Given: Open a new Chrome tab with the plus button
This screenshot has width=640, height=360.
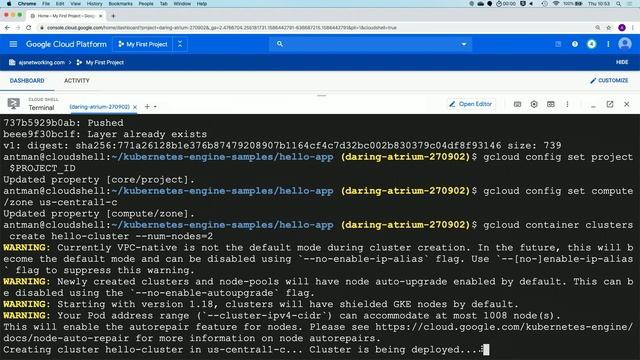Looking at the screenshot, I should tap(113, 16).
